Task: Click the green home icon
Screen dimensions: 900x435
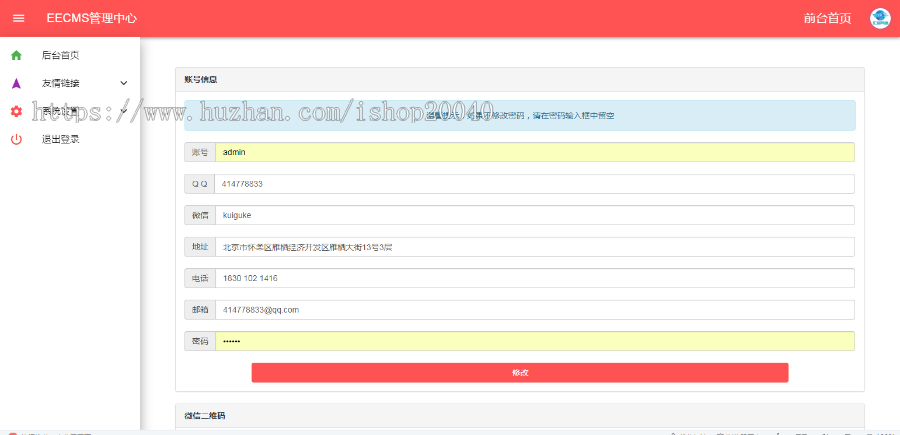Action: click(x=16, y=55)
